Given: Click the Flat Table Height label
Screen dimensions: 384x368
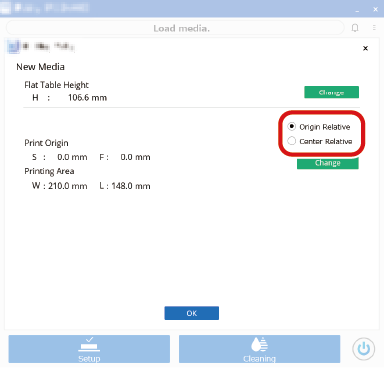Looking at the screenshot, I should (x=56, y=85).
